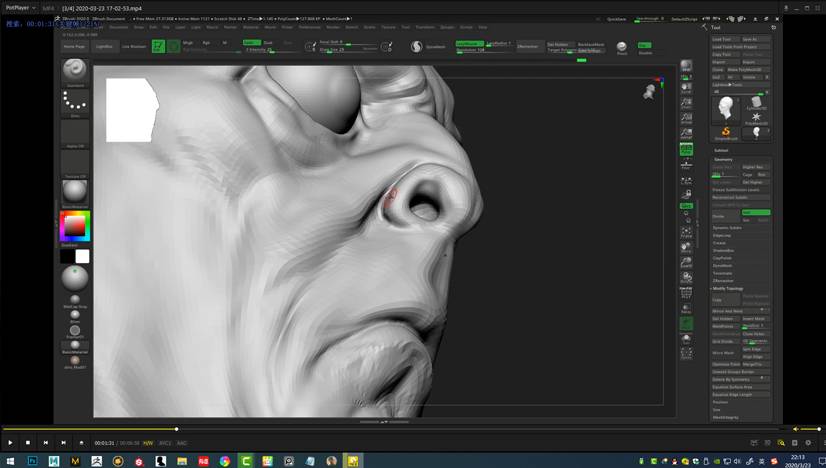826x468 pixels.
Task: Click the Zoom3D icon
Action: 686,262
